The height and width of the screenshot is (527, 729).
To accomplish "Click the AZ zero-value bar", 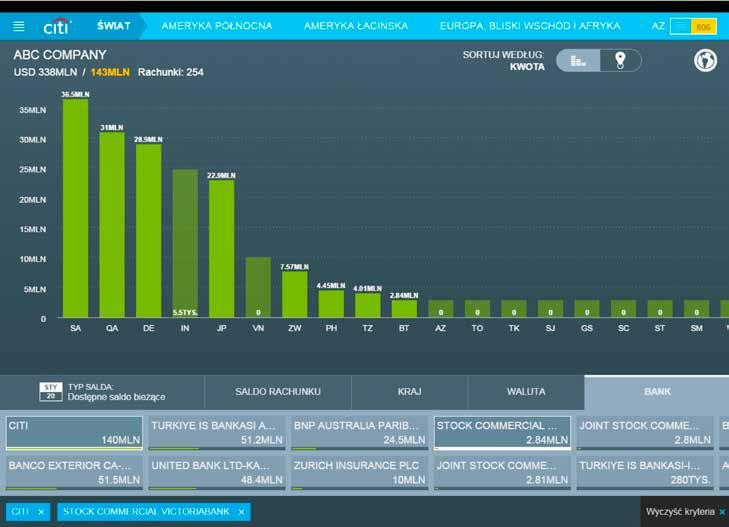I will (441, 309).
